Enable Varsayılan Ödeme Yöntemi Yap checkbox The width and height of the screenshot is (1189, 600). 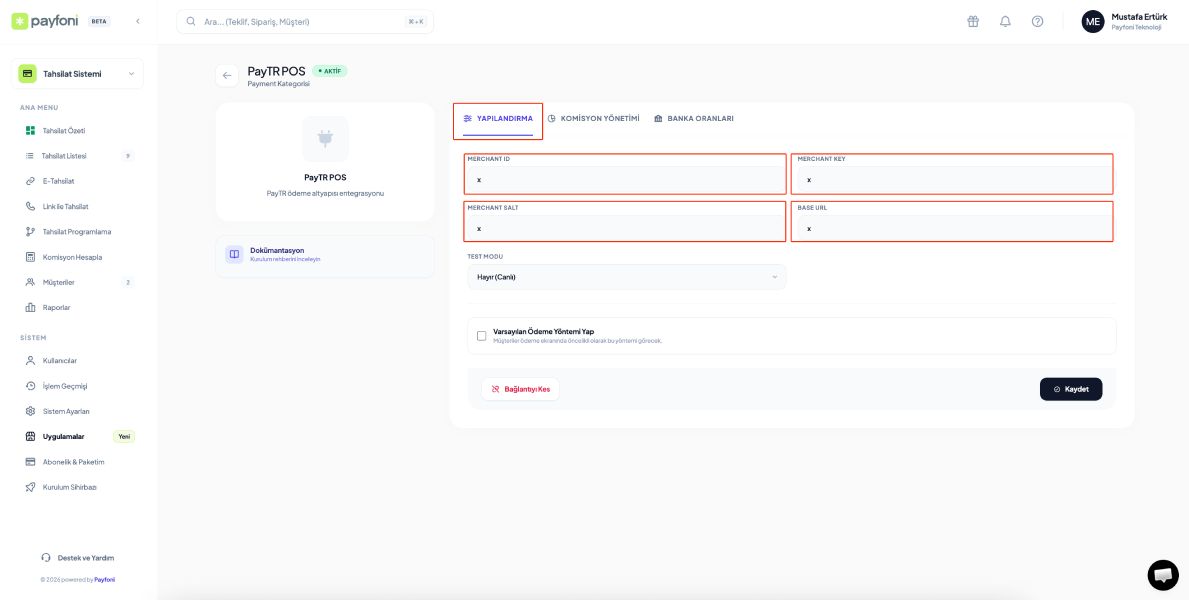[482, 336]
